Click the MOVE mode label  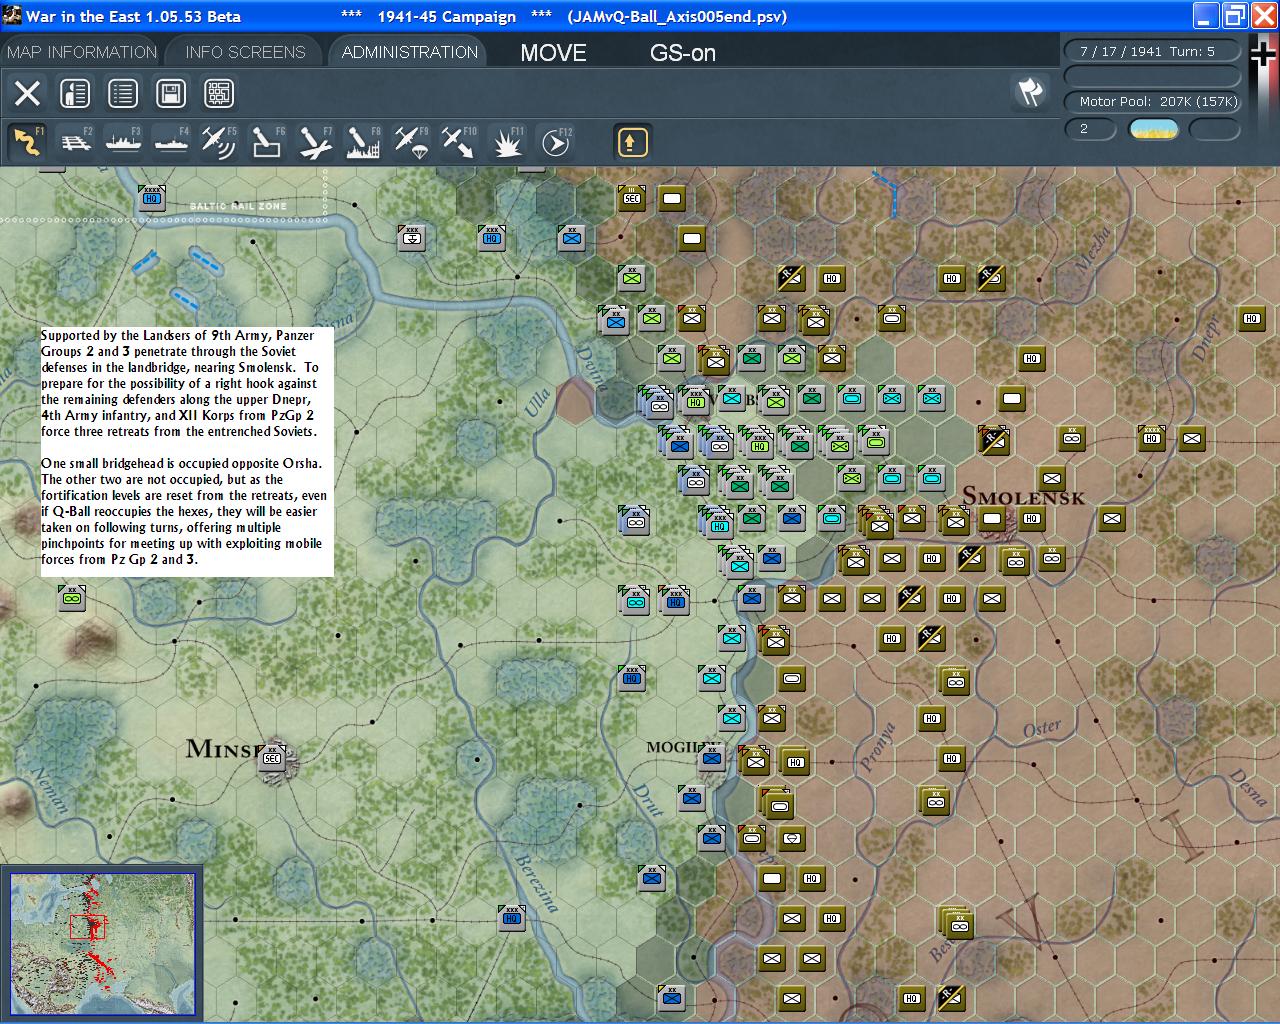click(553, 53)
